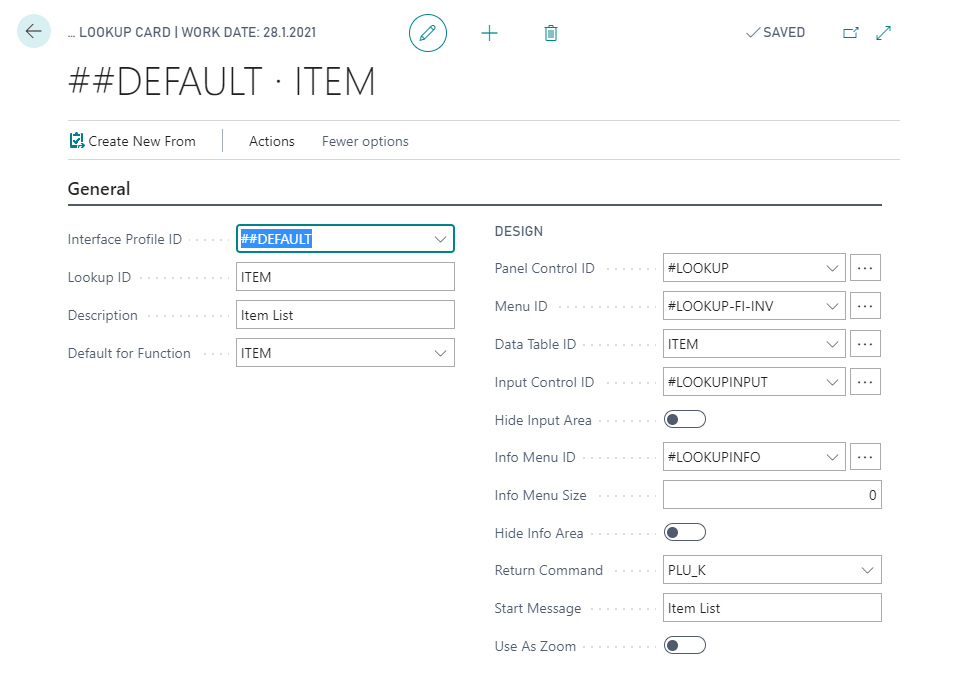Image resolution: width=968 pixels, height=685 pixels.
Task: Open card in new window icon
Action: pos(850,33)
